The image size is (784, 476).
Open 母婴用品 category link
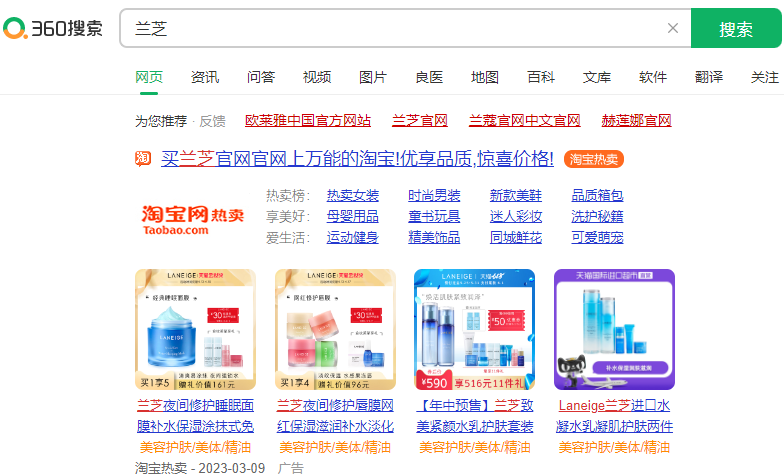click(x=352, y=216)
